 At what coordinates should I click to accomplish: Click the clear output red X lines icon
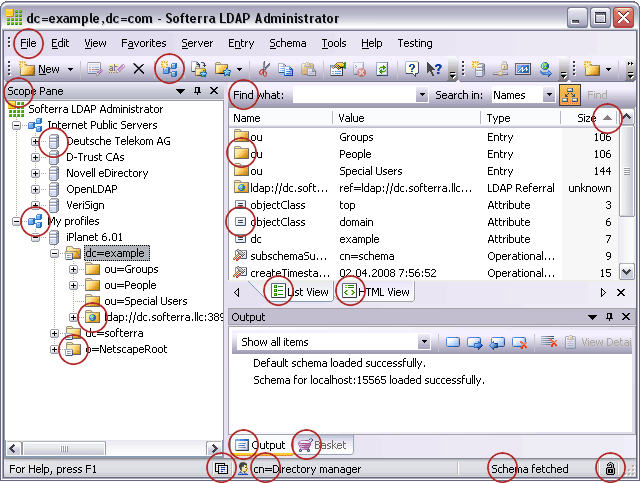coord(549,341)
